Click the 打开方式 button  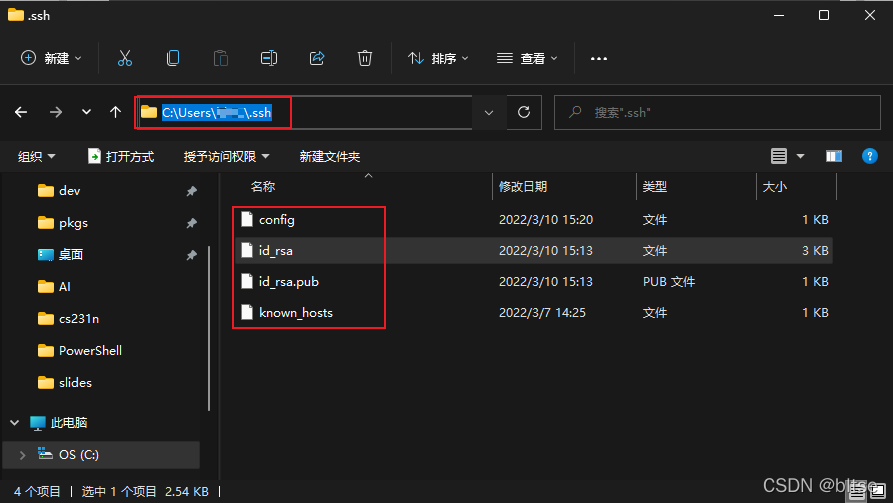(121, 157)
